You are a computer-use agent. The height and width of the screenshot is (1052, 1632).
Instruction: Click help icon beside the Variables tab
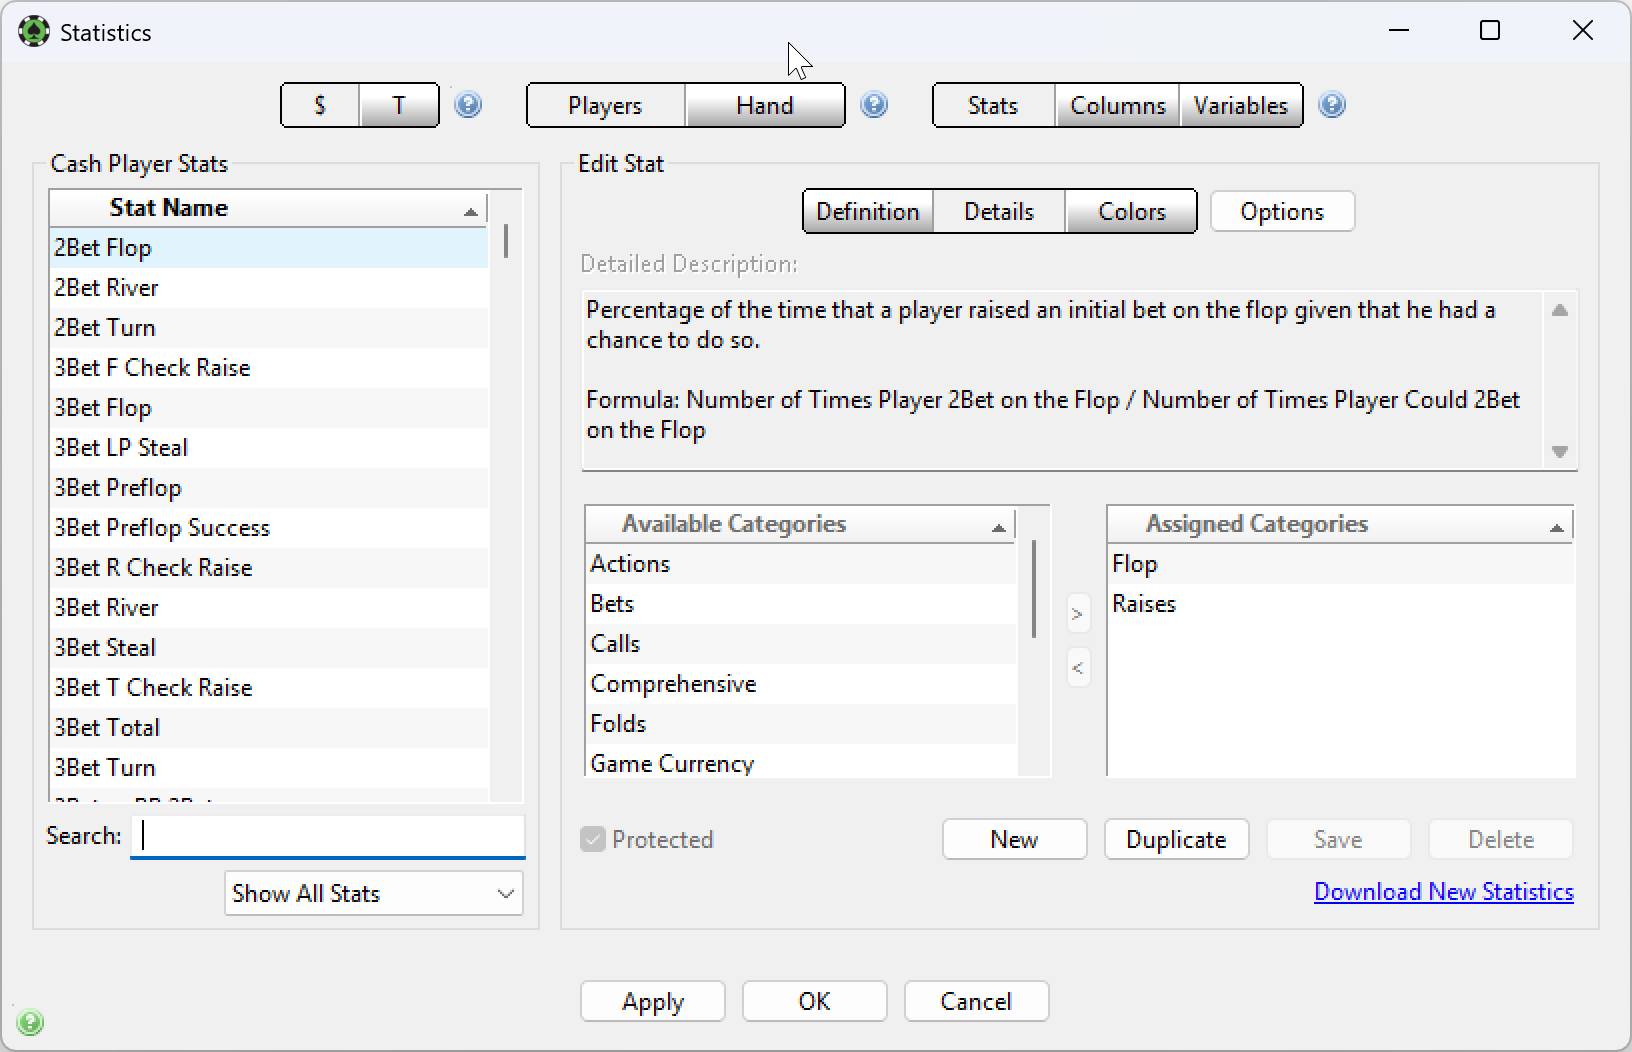(1332, 105)
